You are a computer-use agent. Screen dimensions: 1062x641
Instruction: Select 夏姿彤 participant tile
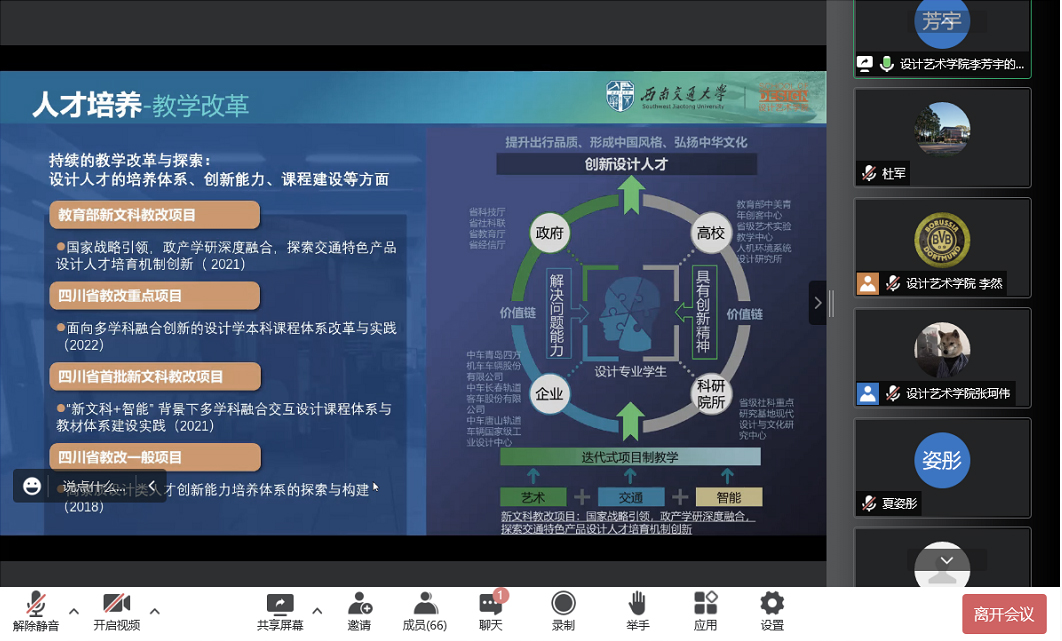pos(942,468)
